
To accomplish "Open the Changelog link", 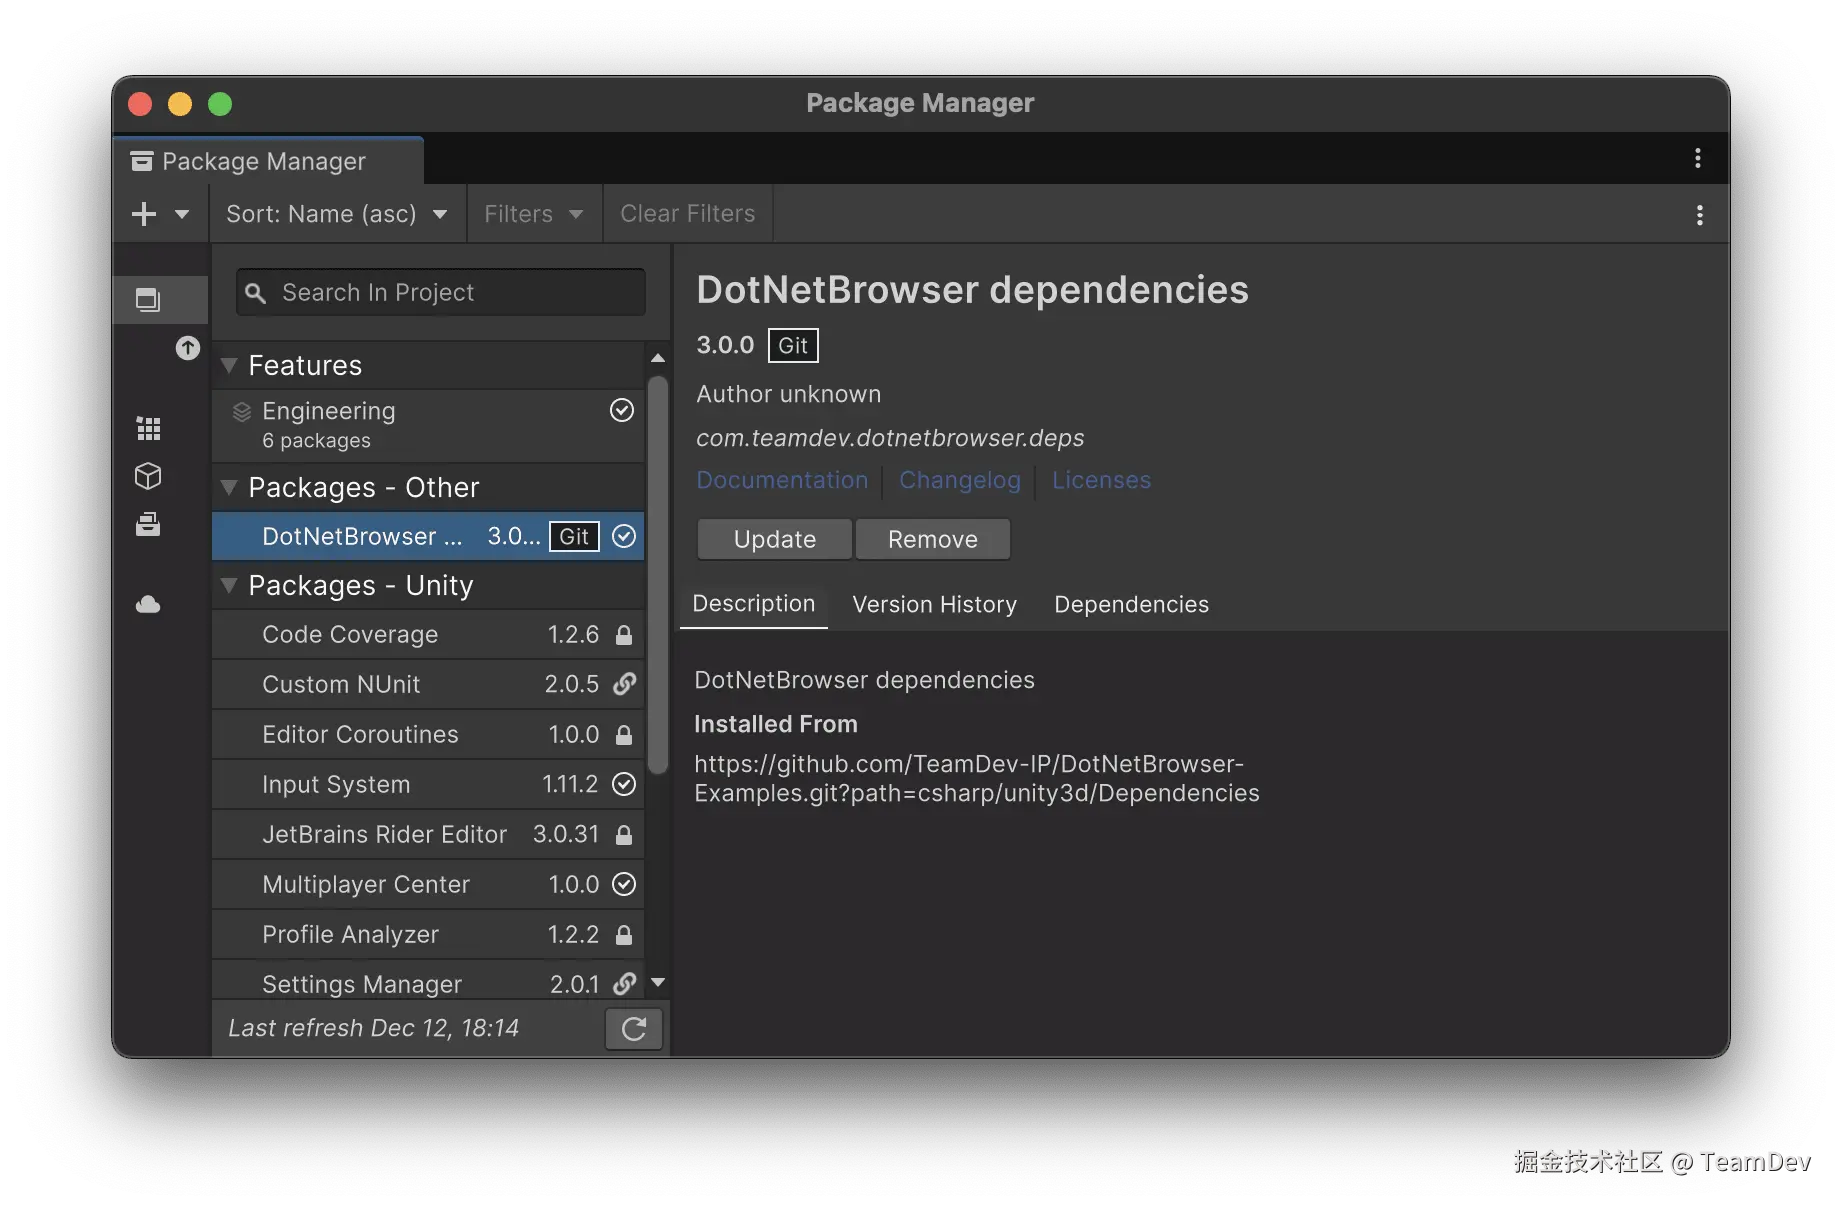I will [959, 480].
